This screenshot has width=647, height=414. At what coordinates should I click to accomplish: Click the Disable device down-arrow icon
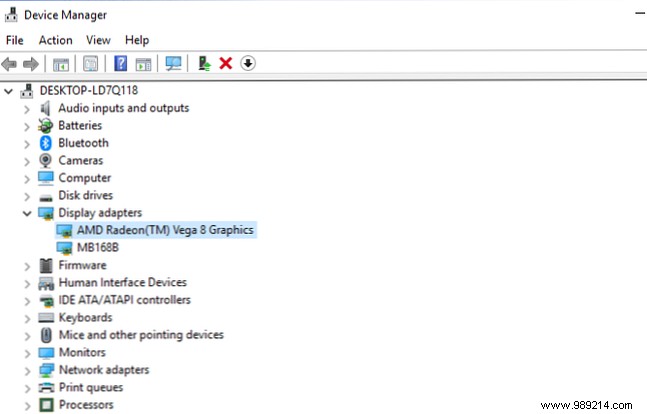pyautogui.click(x=248, y=64)
